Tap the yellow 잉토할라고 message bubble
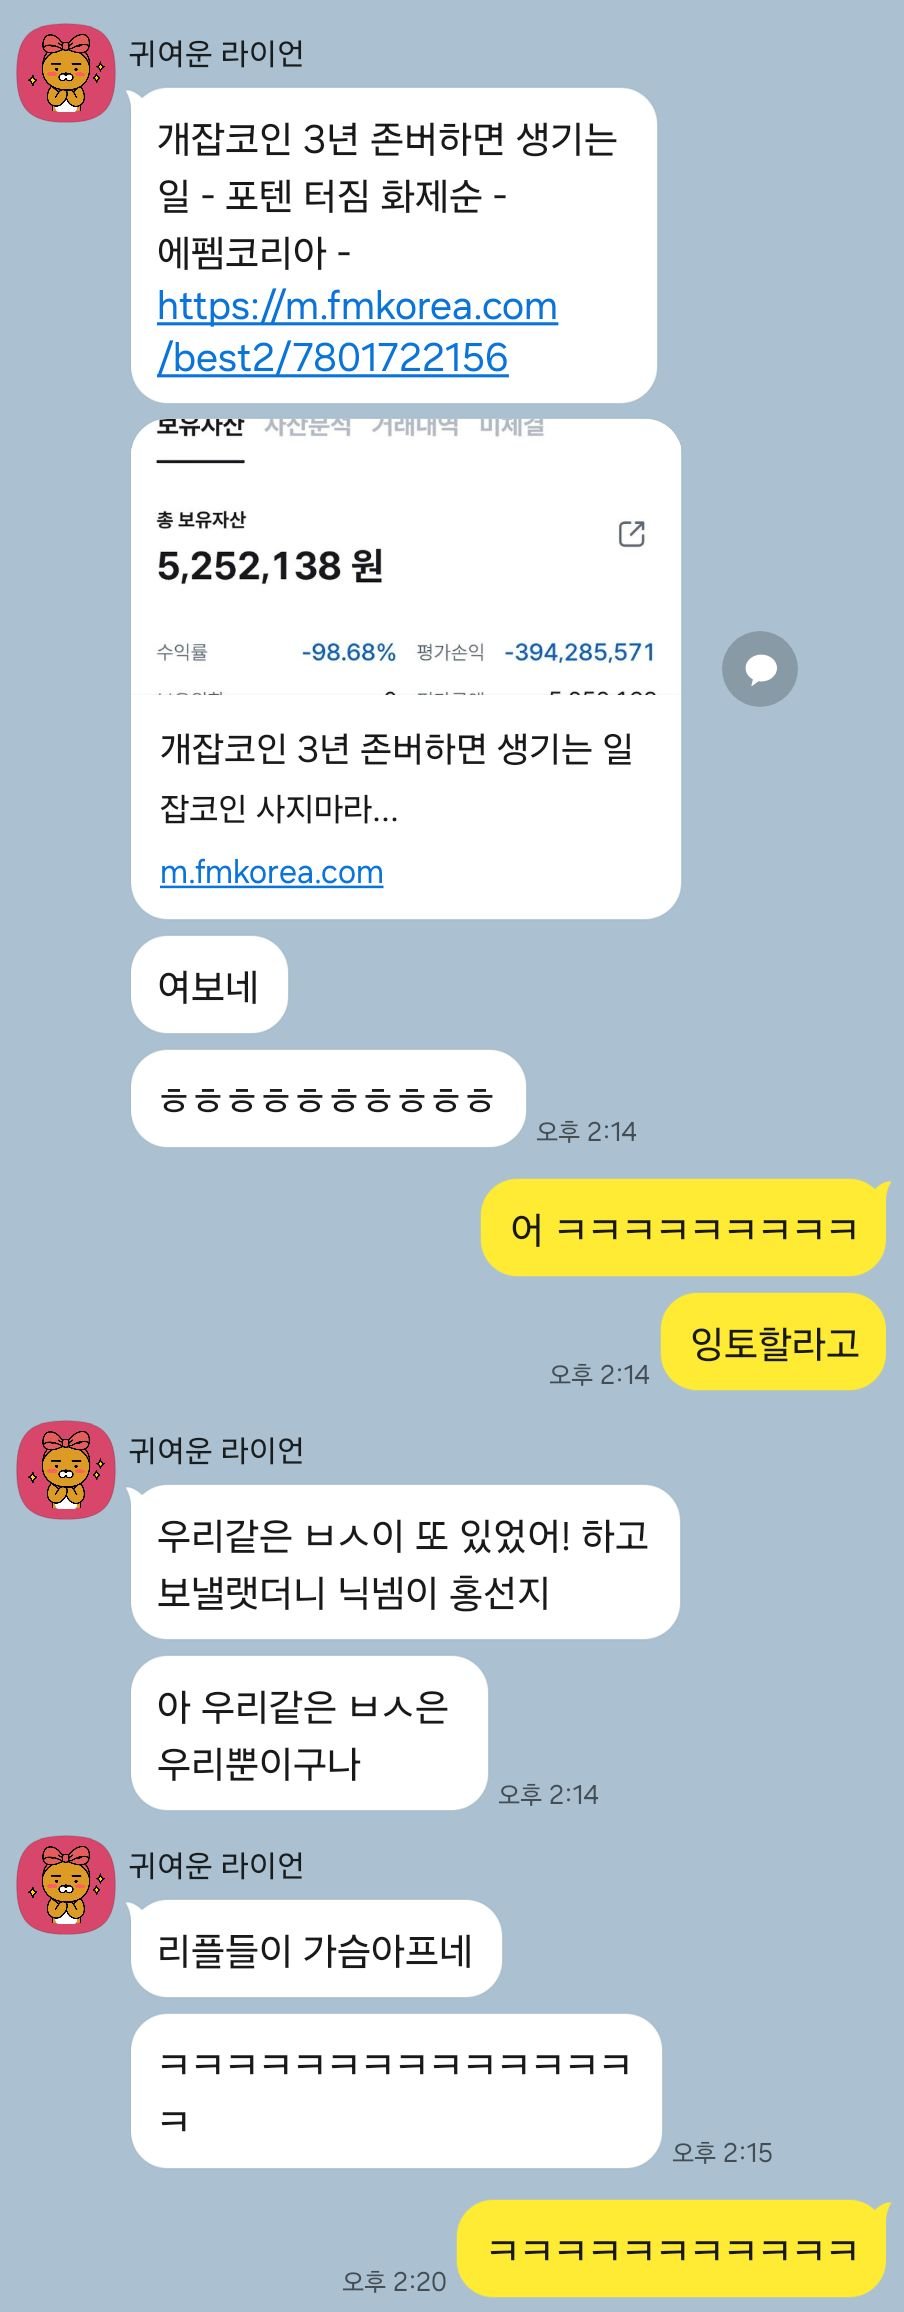Screen dimensions: 904x2312 774,1342
